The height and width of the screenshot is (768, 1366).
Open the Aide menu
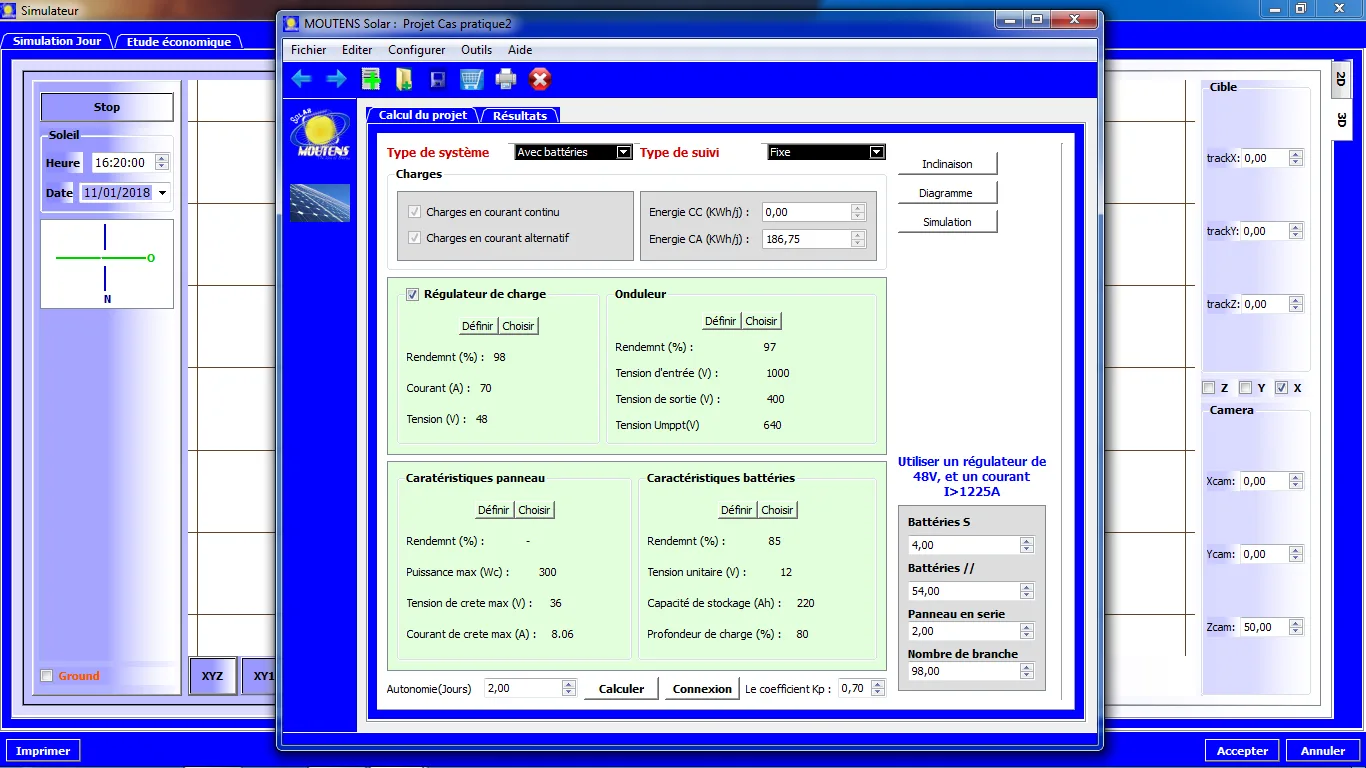pos(520,49)
